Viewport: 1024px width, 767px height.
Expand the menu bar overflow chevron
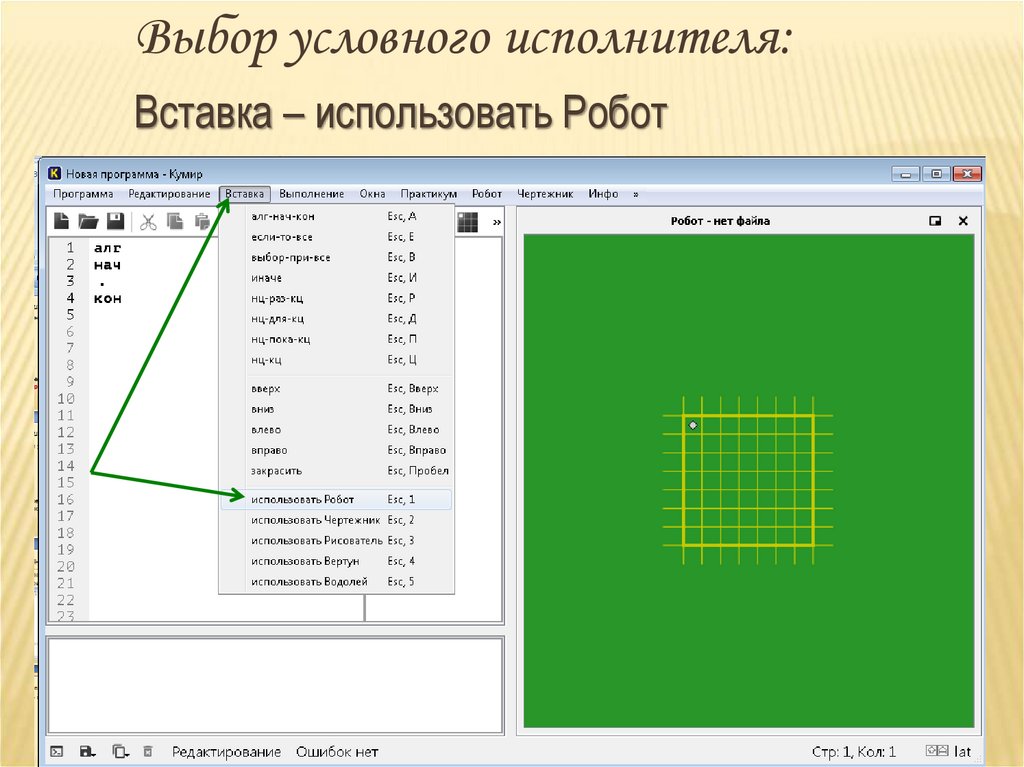tap(635, 194)
